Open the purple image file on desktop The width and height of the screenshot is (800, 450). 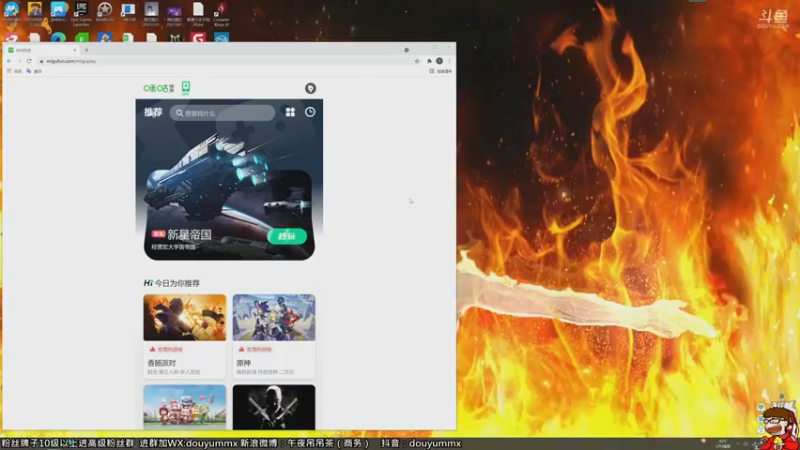pos(174,15)
